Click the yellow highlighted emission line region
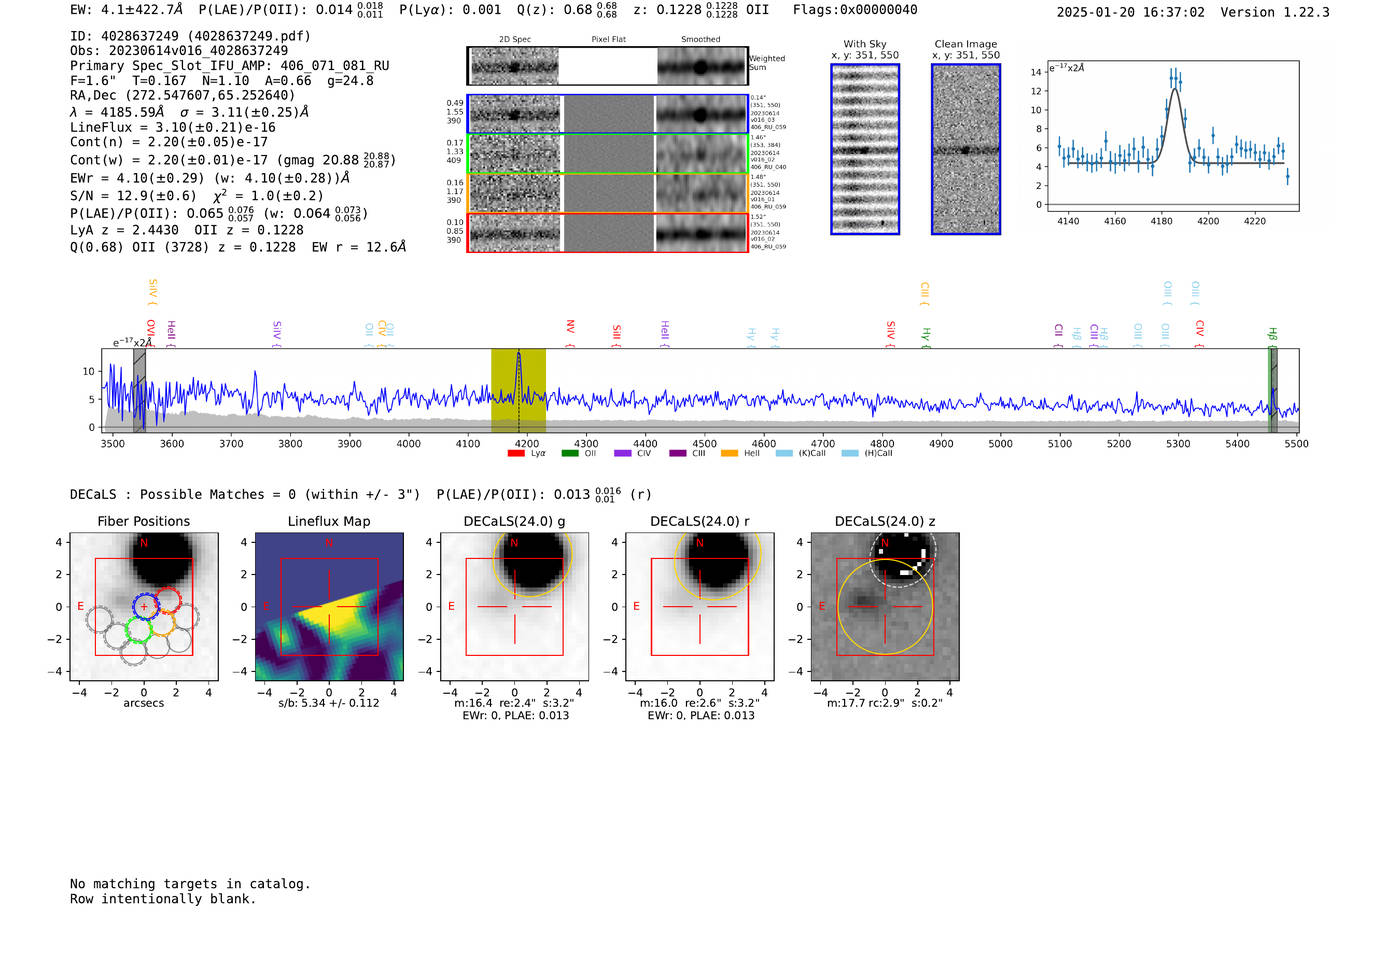The image size is (1400, 953). [x=518, y=390]
